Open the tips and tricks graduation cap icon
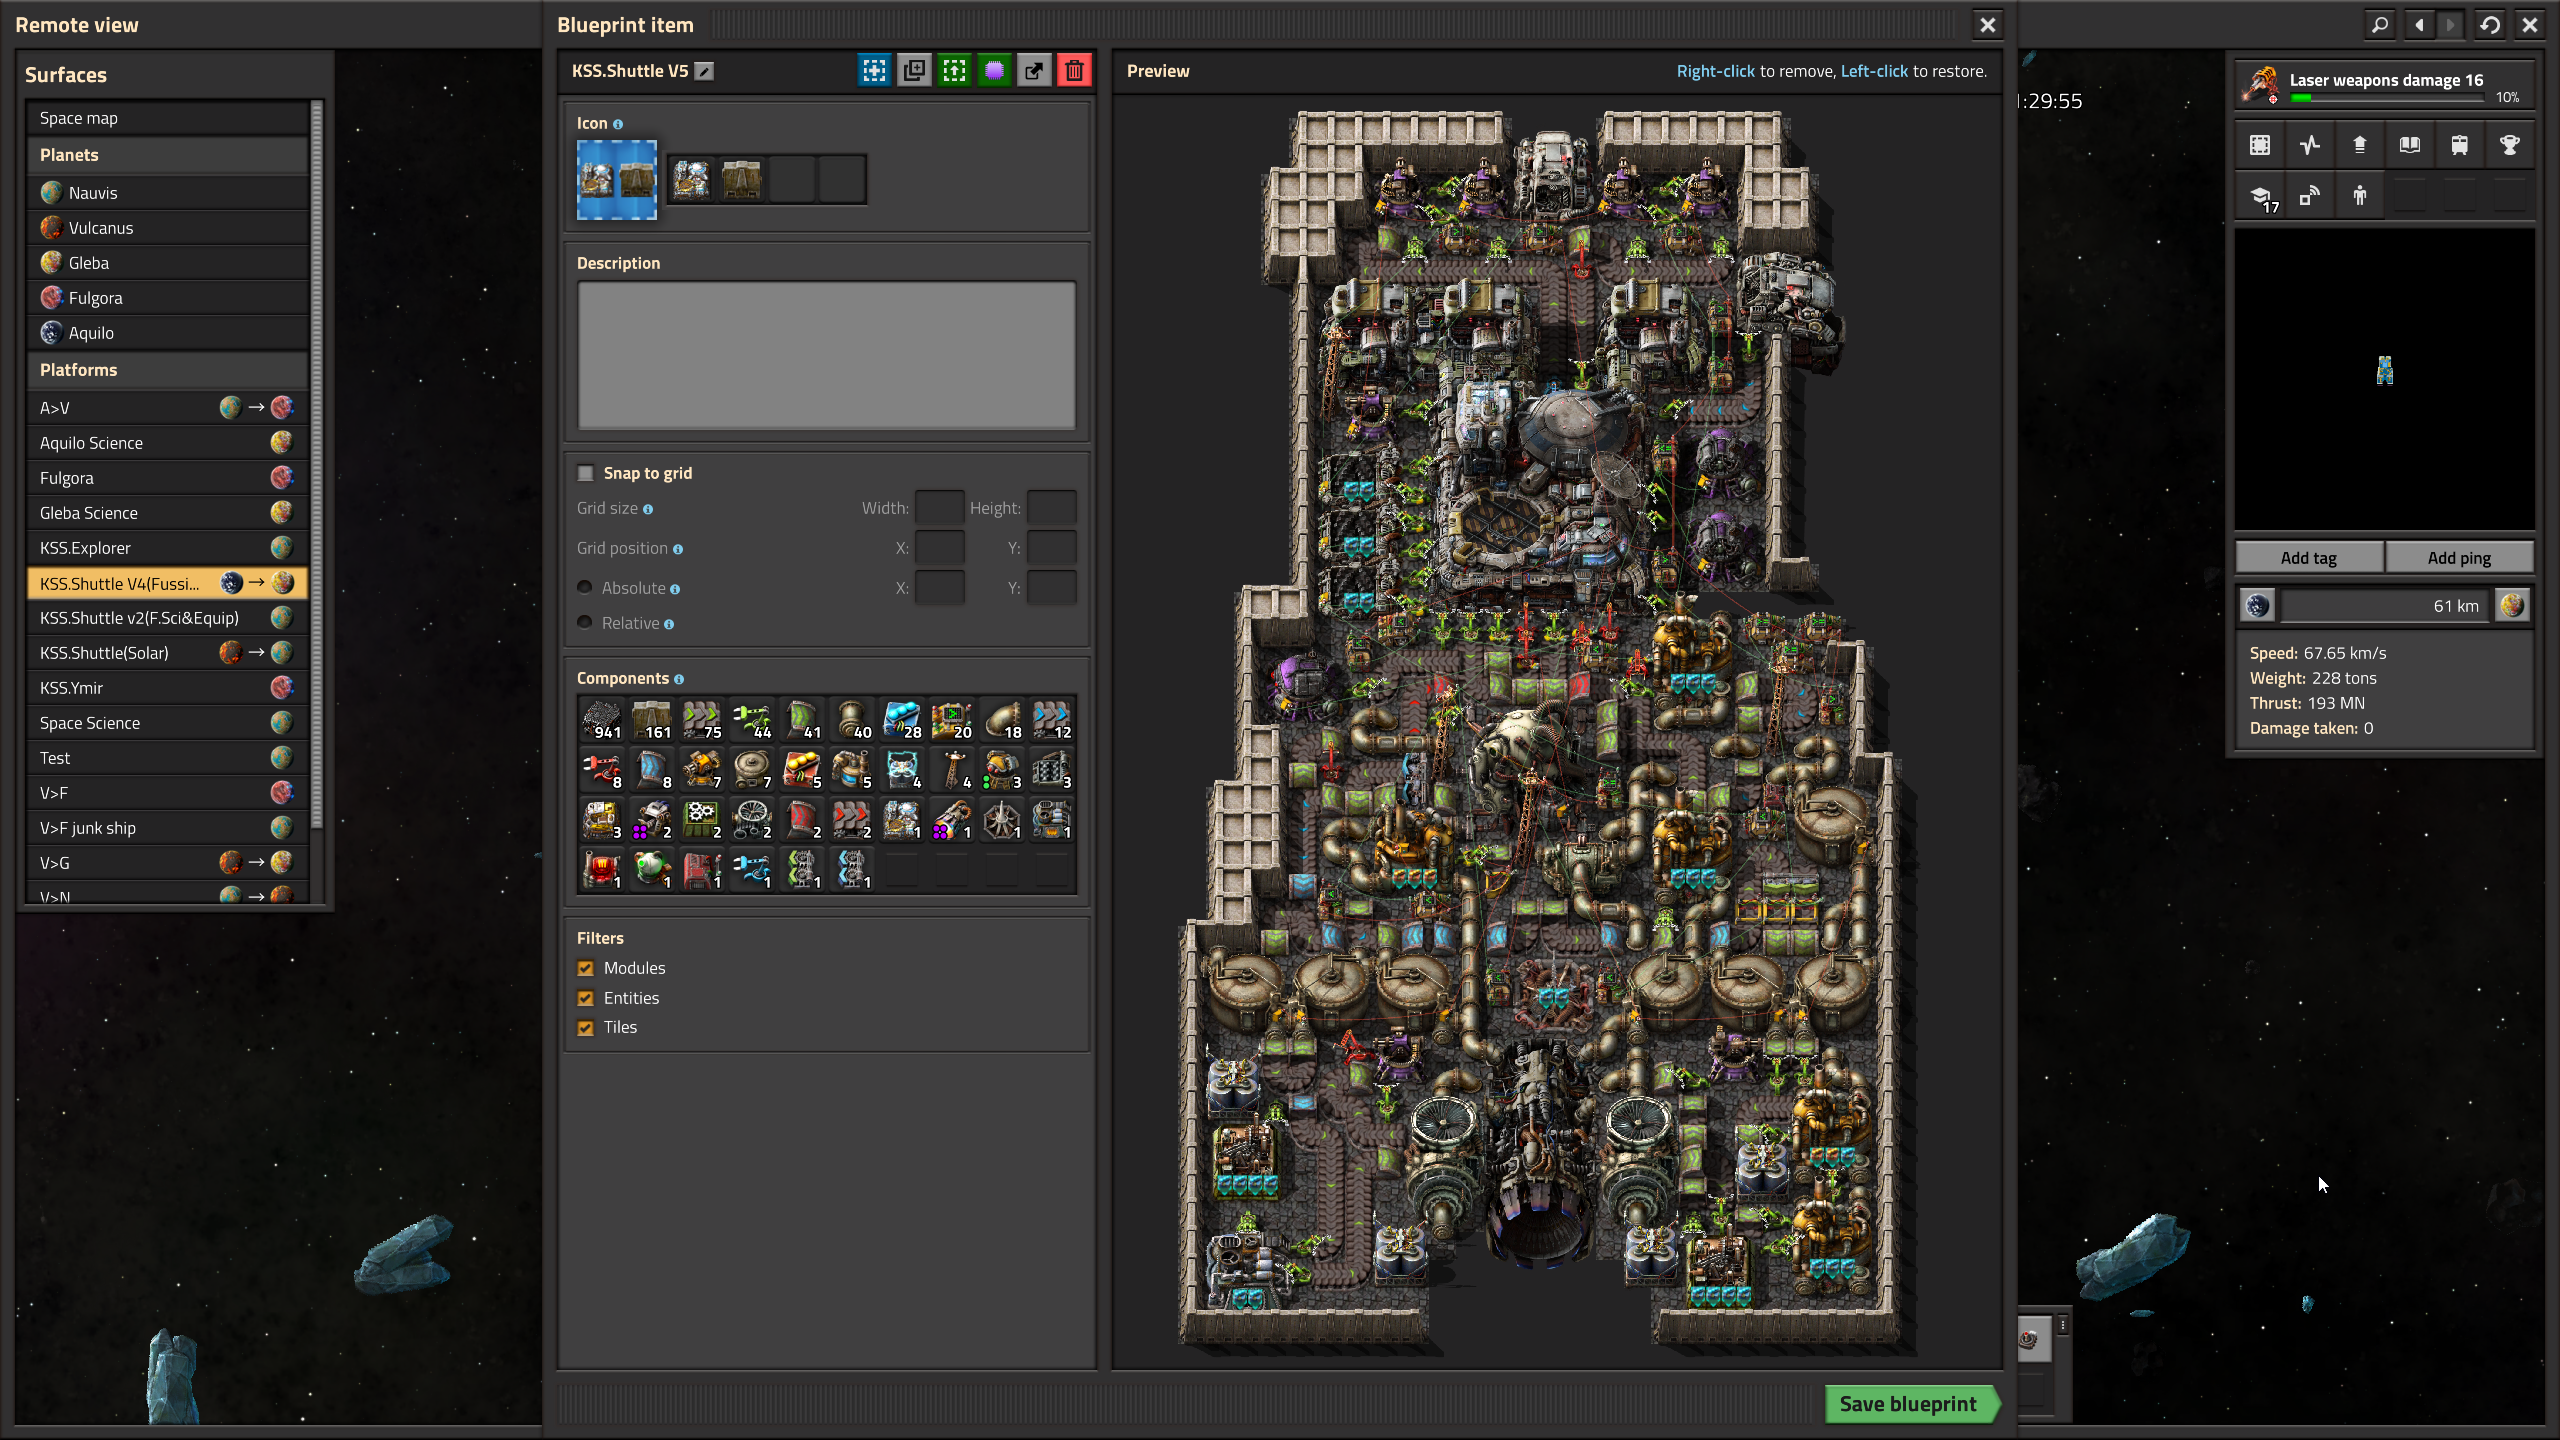Screen dimensions: 2560x1440 click(2260, 196)
